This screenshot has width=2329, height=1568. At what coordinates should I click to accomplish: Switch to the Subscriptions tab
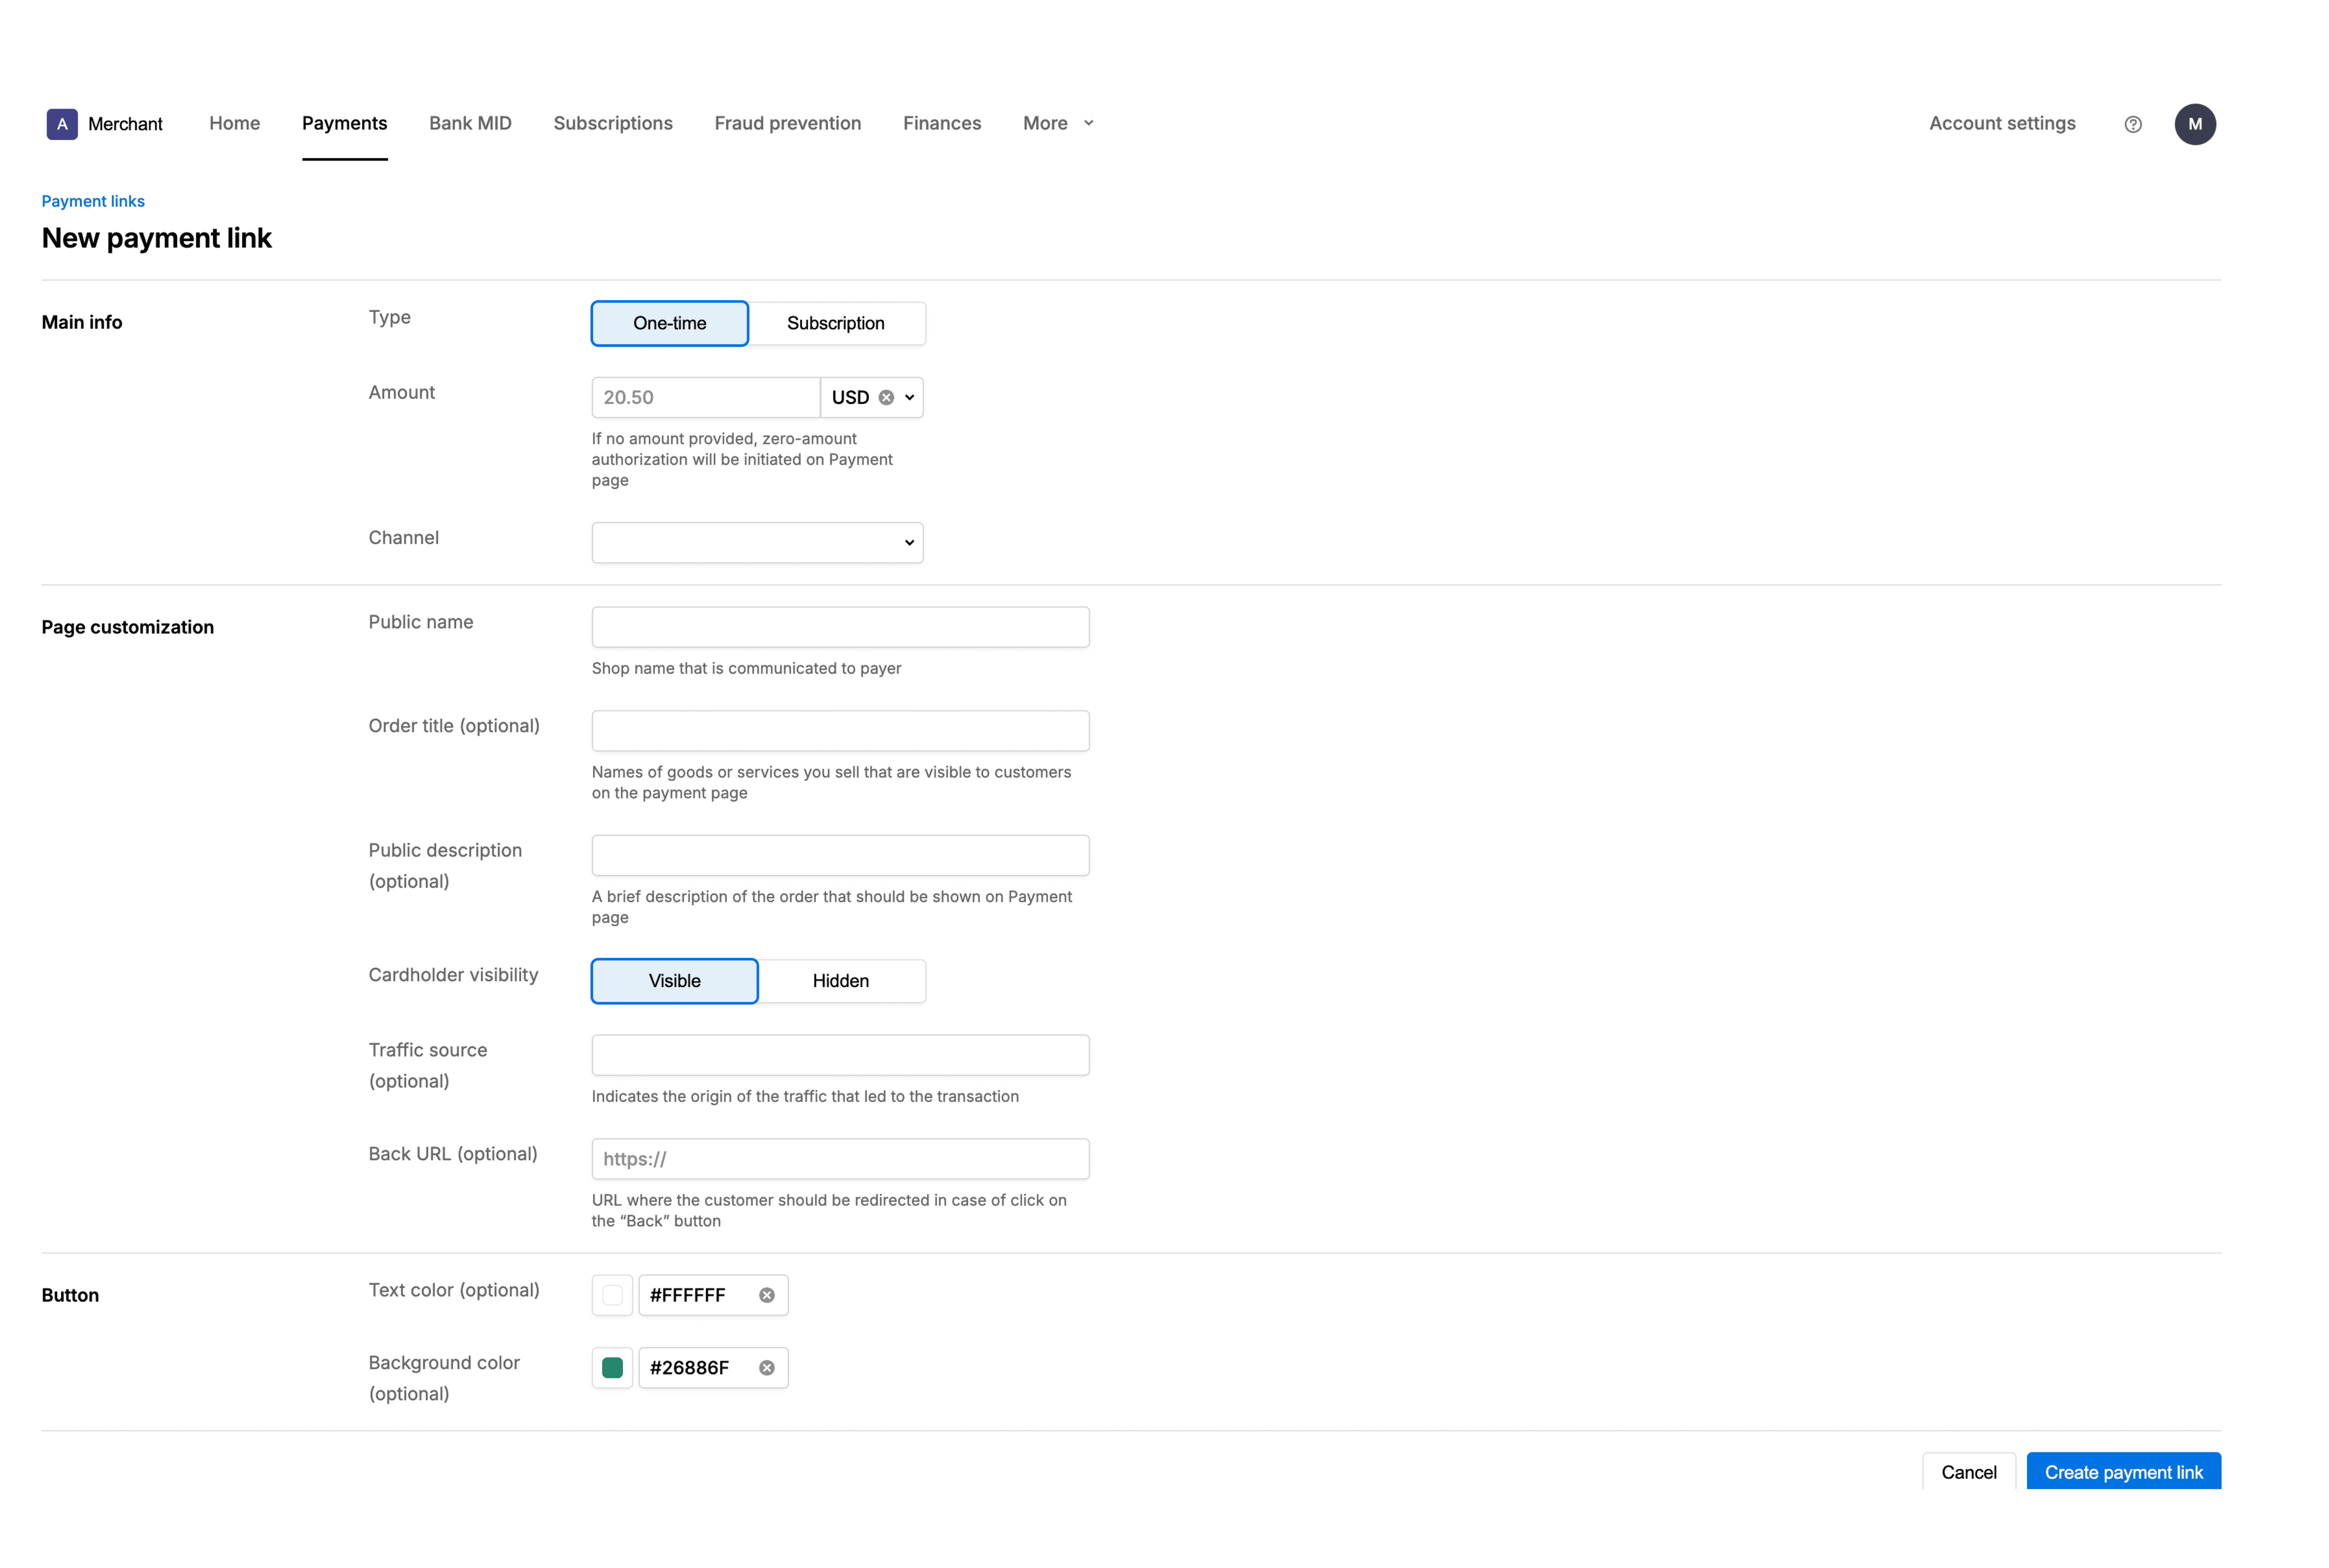[x=613, y=123]
